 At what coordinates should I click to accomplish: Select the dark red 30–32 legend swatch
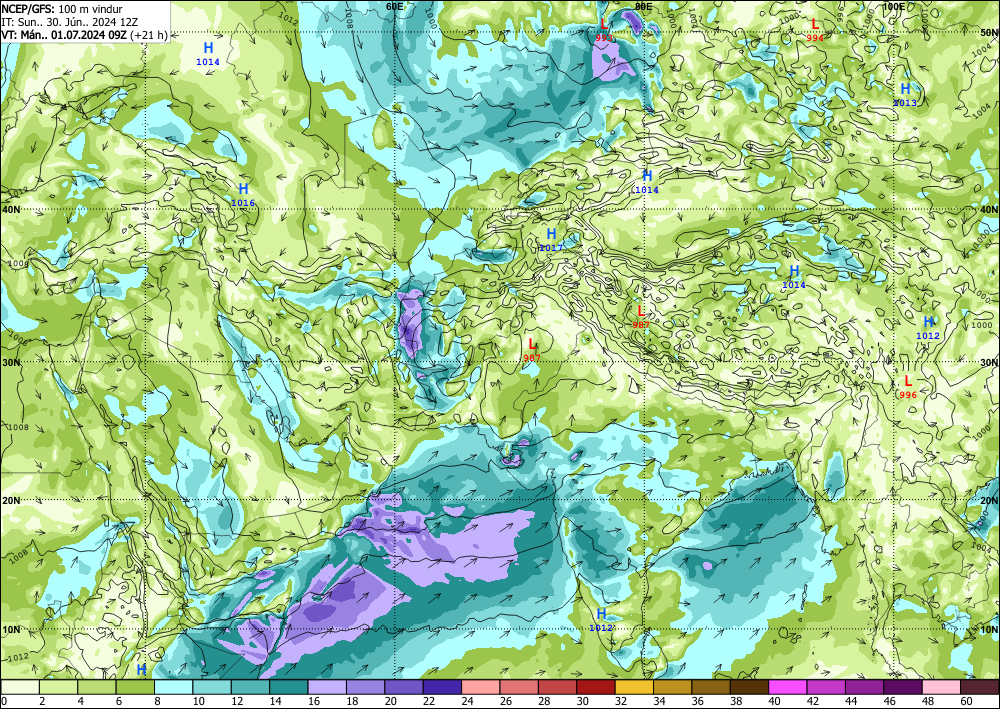pyautogui.click(x=596, y=687)
